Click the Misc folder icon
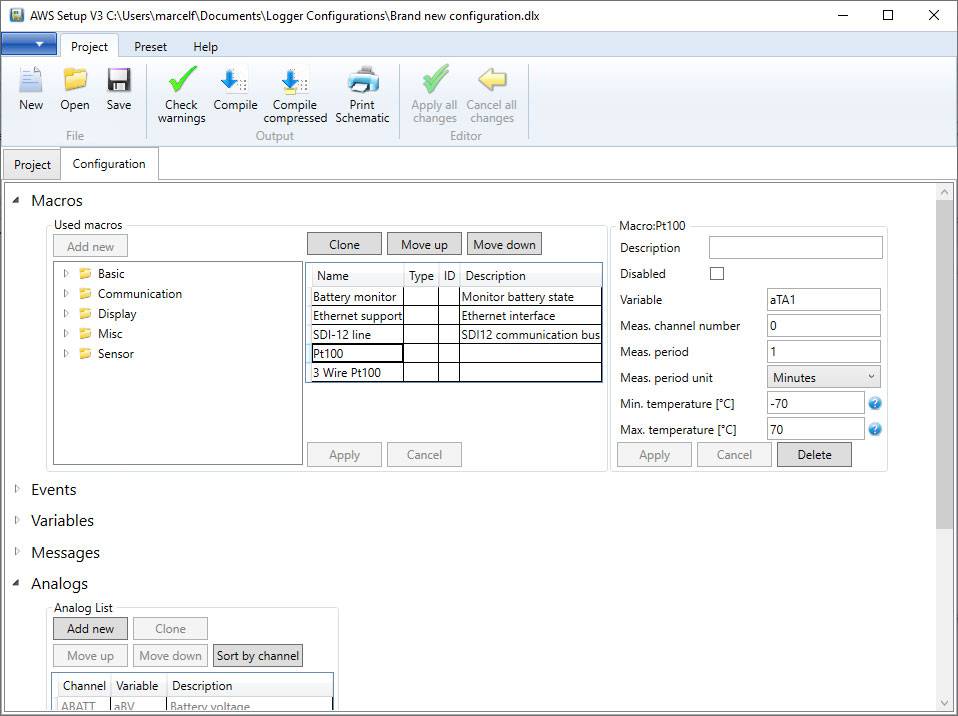The image size is (958, 716). pyautogui.click(x=86, y=334)
